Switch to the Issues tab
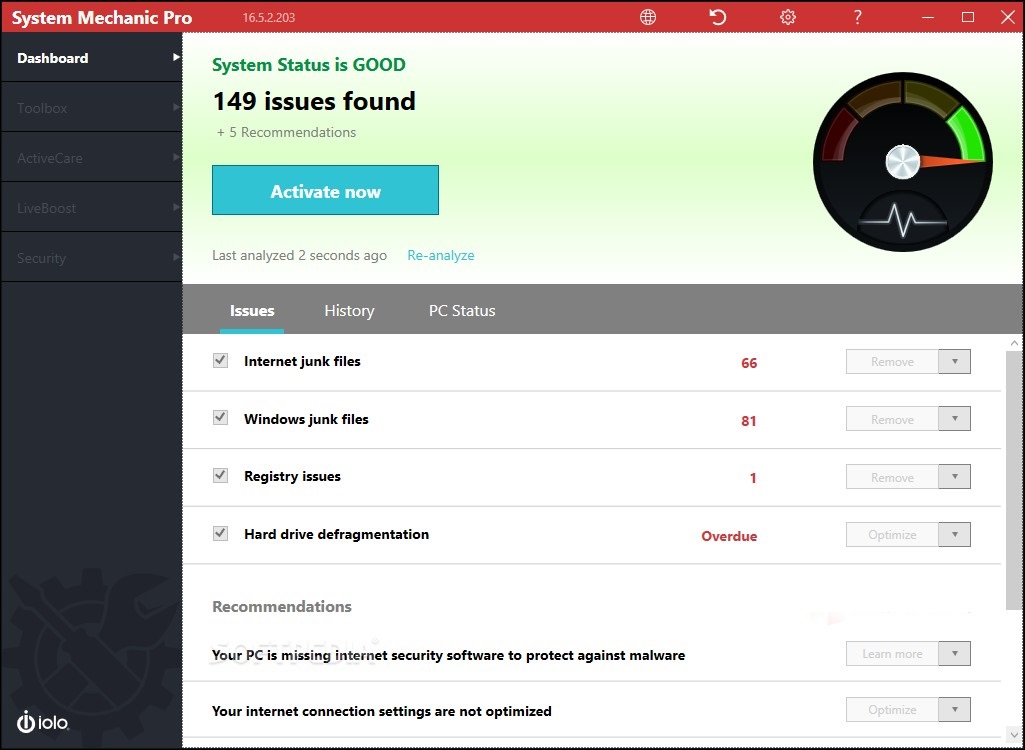The width and height of the screenshot is (1025, 750). [x=252, y=311]
